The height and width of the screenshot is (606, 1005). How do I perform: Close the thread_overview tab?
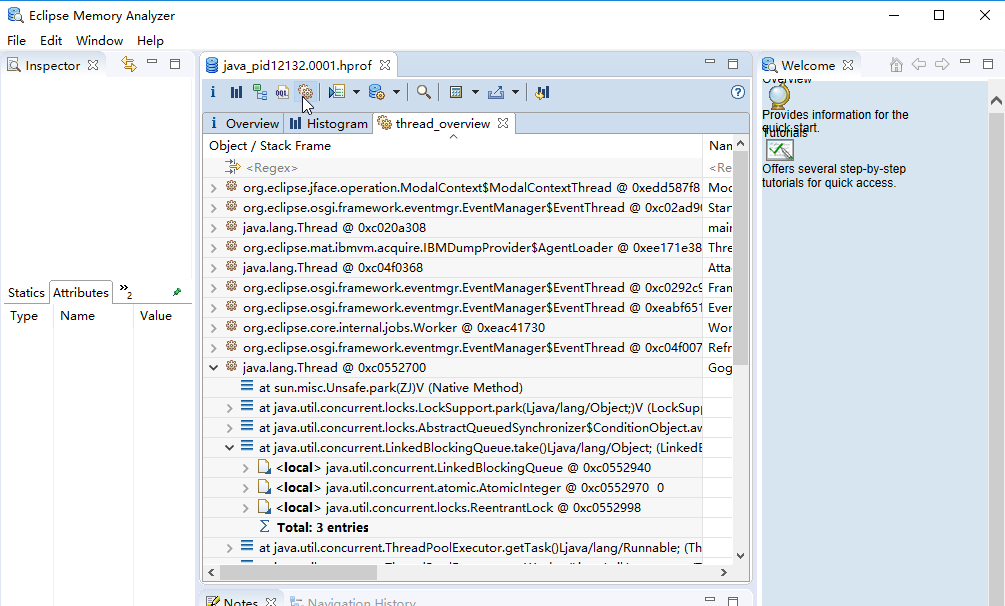point(503,122)
